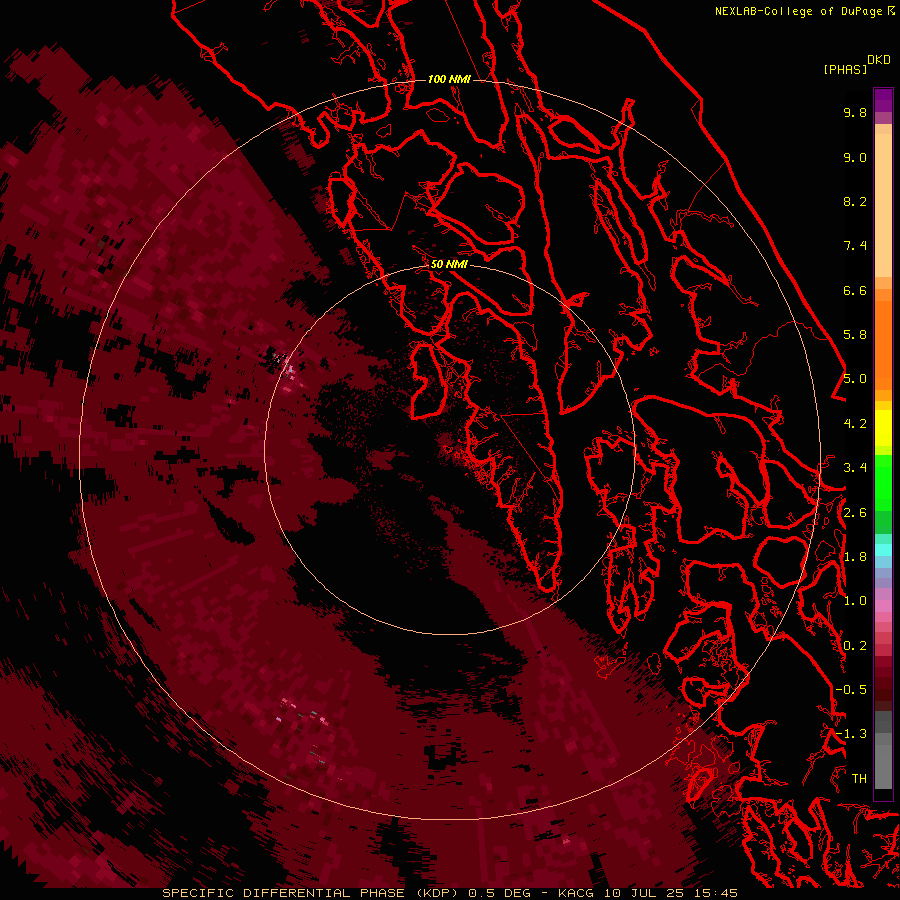Click the 6.6 value on the color scale
The image size is (900, 900).
855,290
